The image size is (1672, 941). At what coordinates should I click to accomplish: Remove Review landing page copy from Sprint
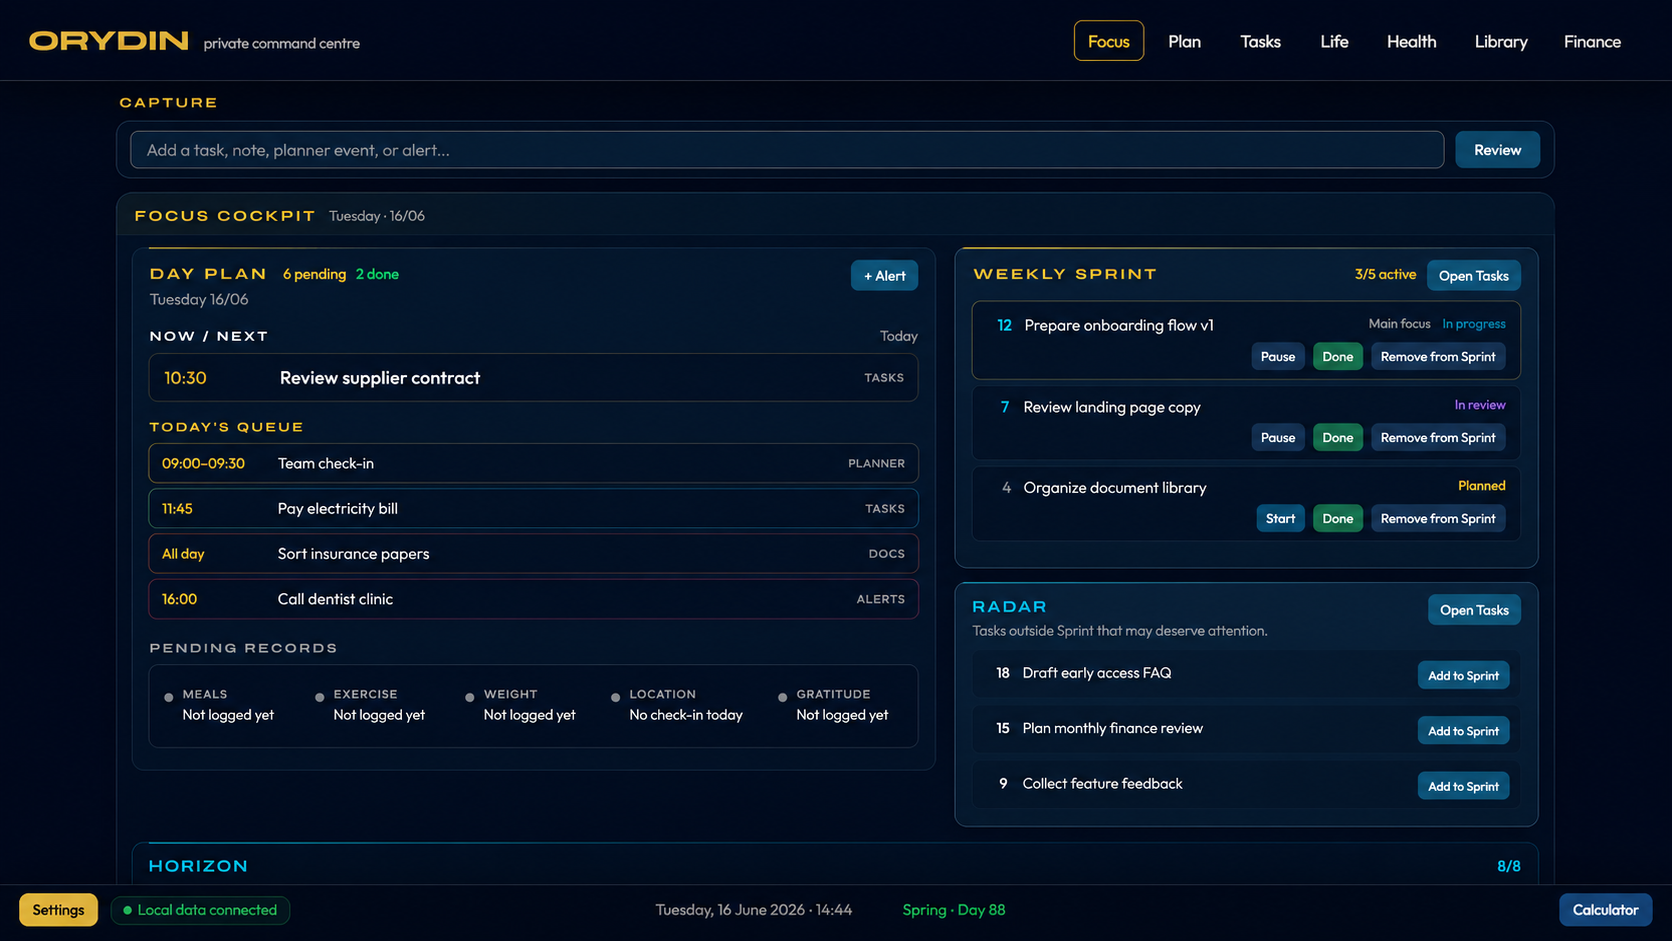[x=1438, y=438]
